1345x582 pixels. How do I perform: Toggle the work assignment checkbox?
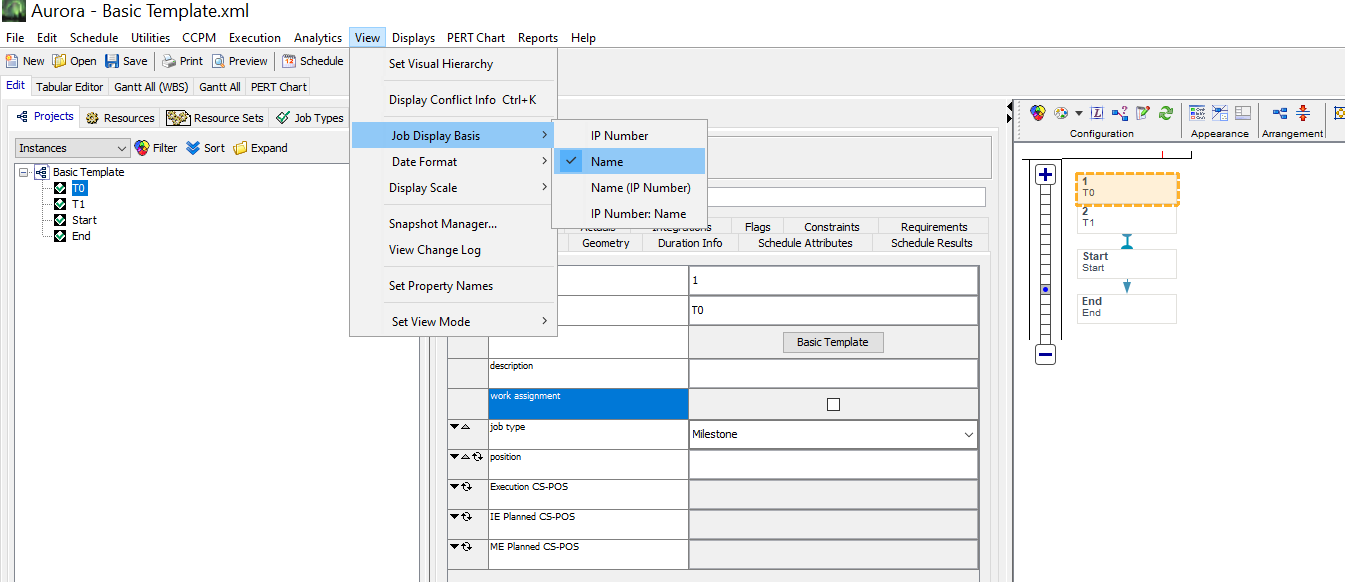point(833,404)
